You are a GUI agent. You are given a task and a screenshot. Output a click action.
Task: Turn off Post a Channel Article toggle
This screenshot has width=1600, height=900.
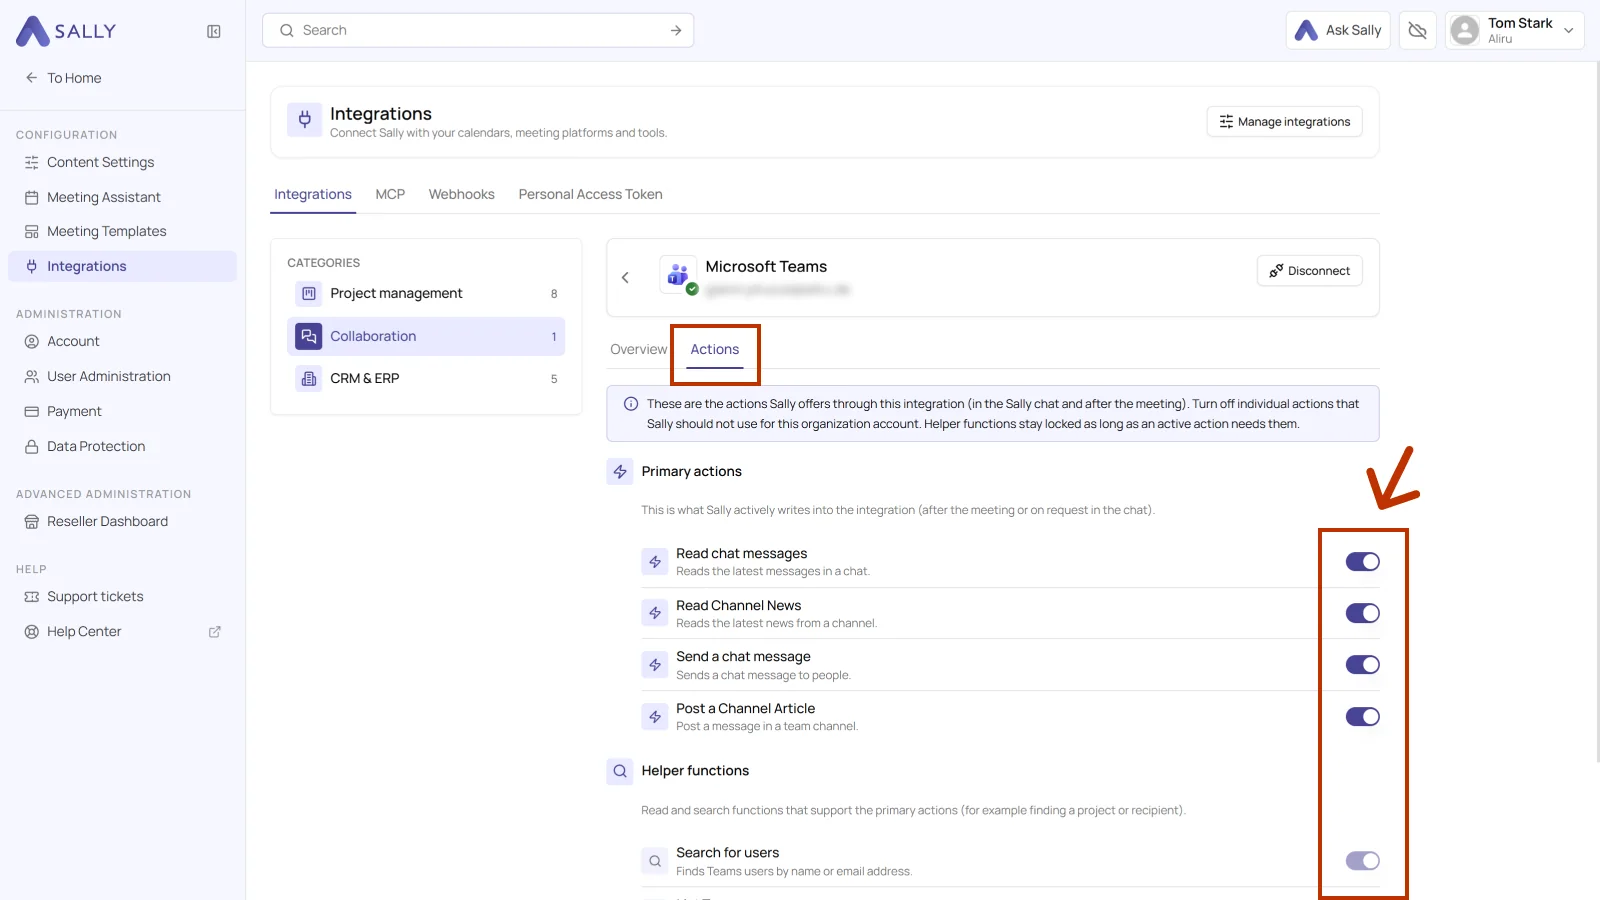pyautogui.click(x=1362, y=717)
